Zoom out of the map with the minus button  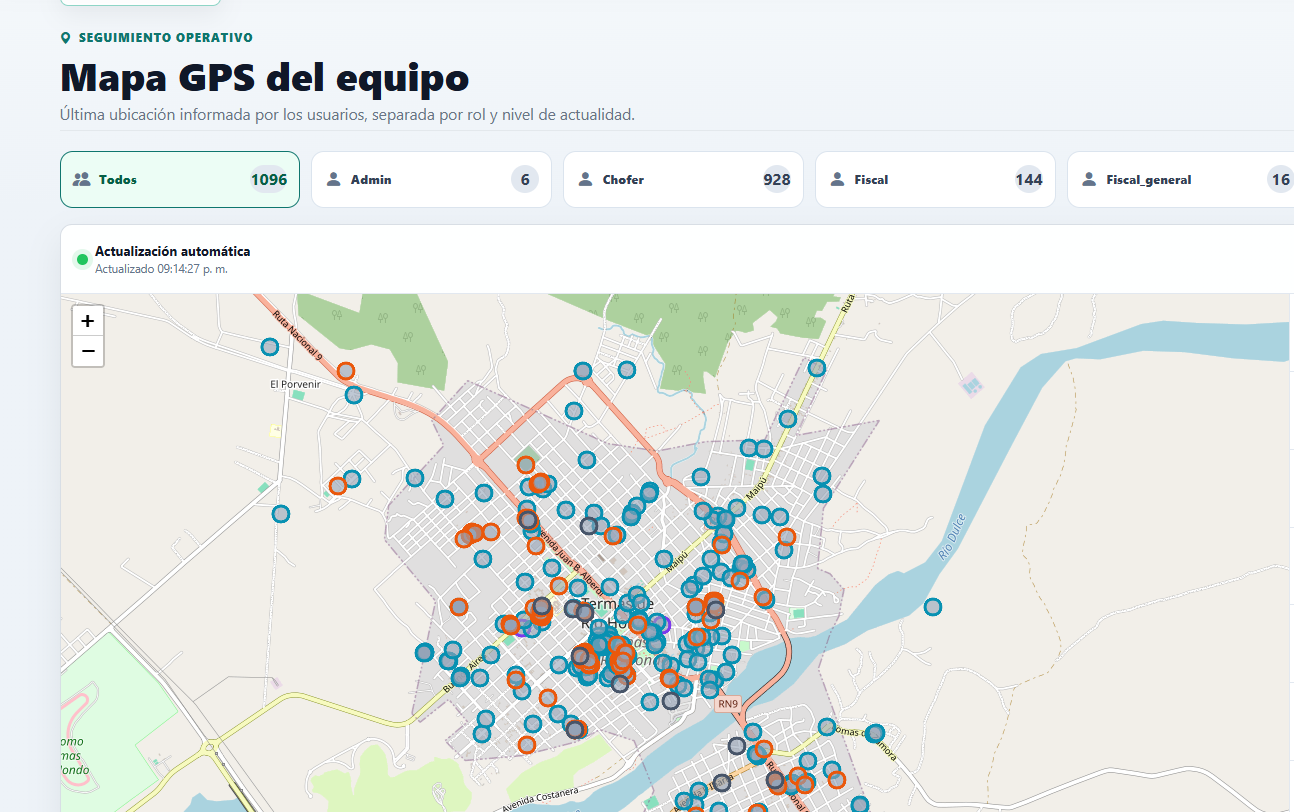tap(88, 351)
